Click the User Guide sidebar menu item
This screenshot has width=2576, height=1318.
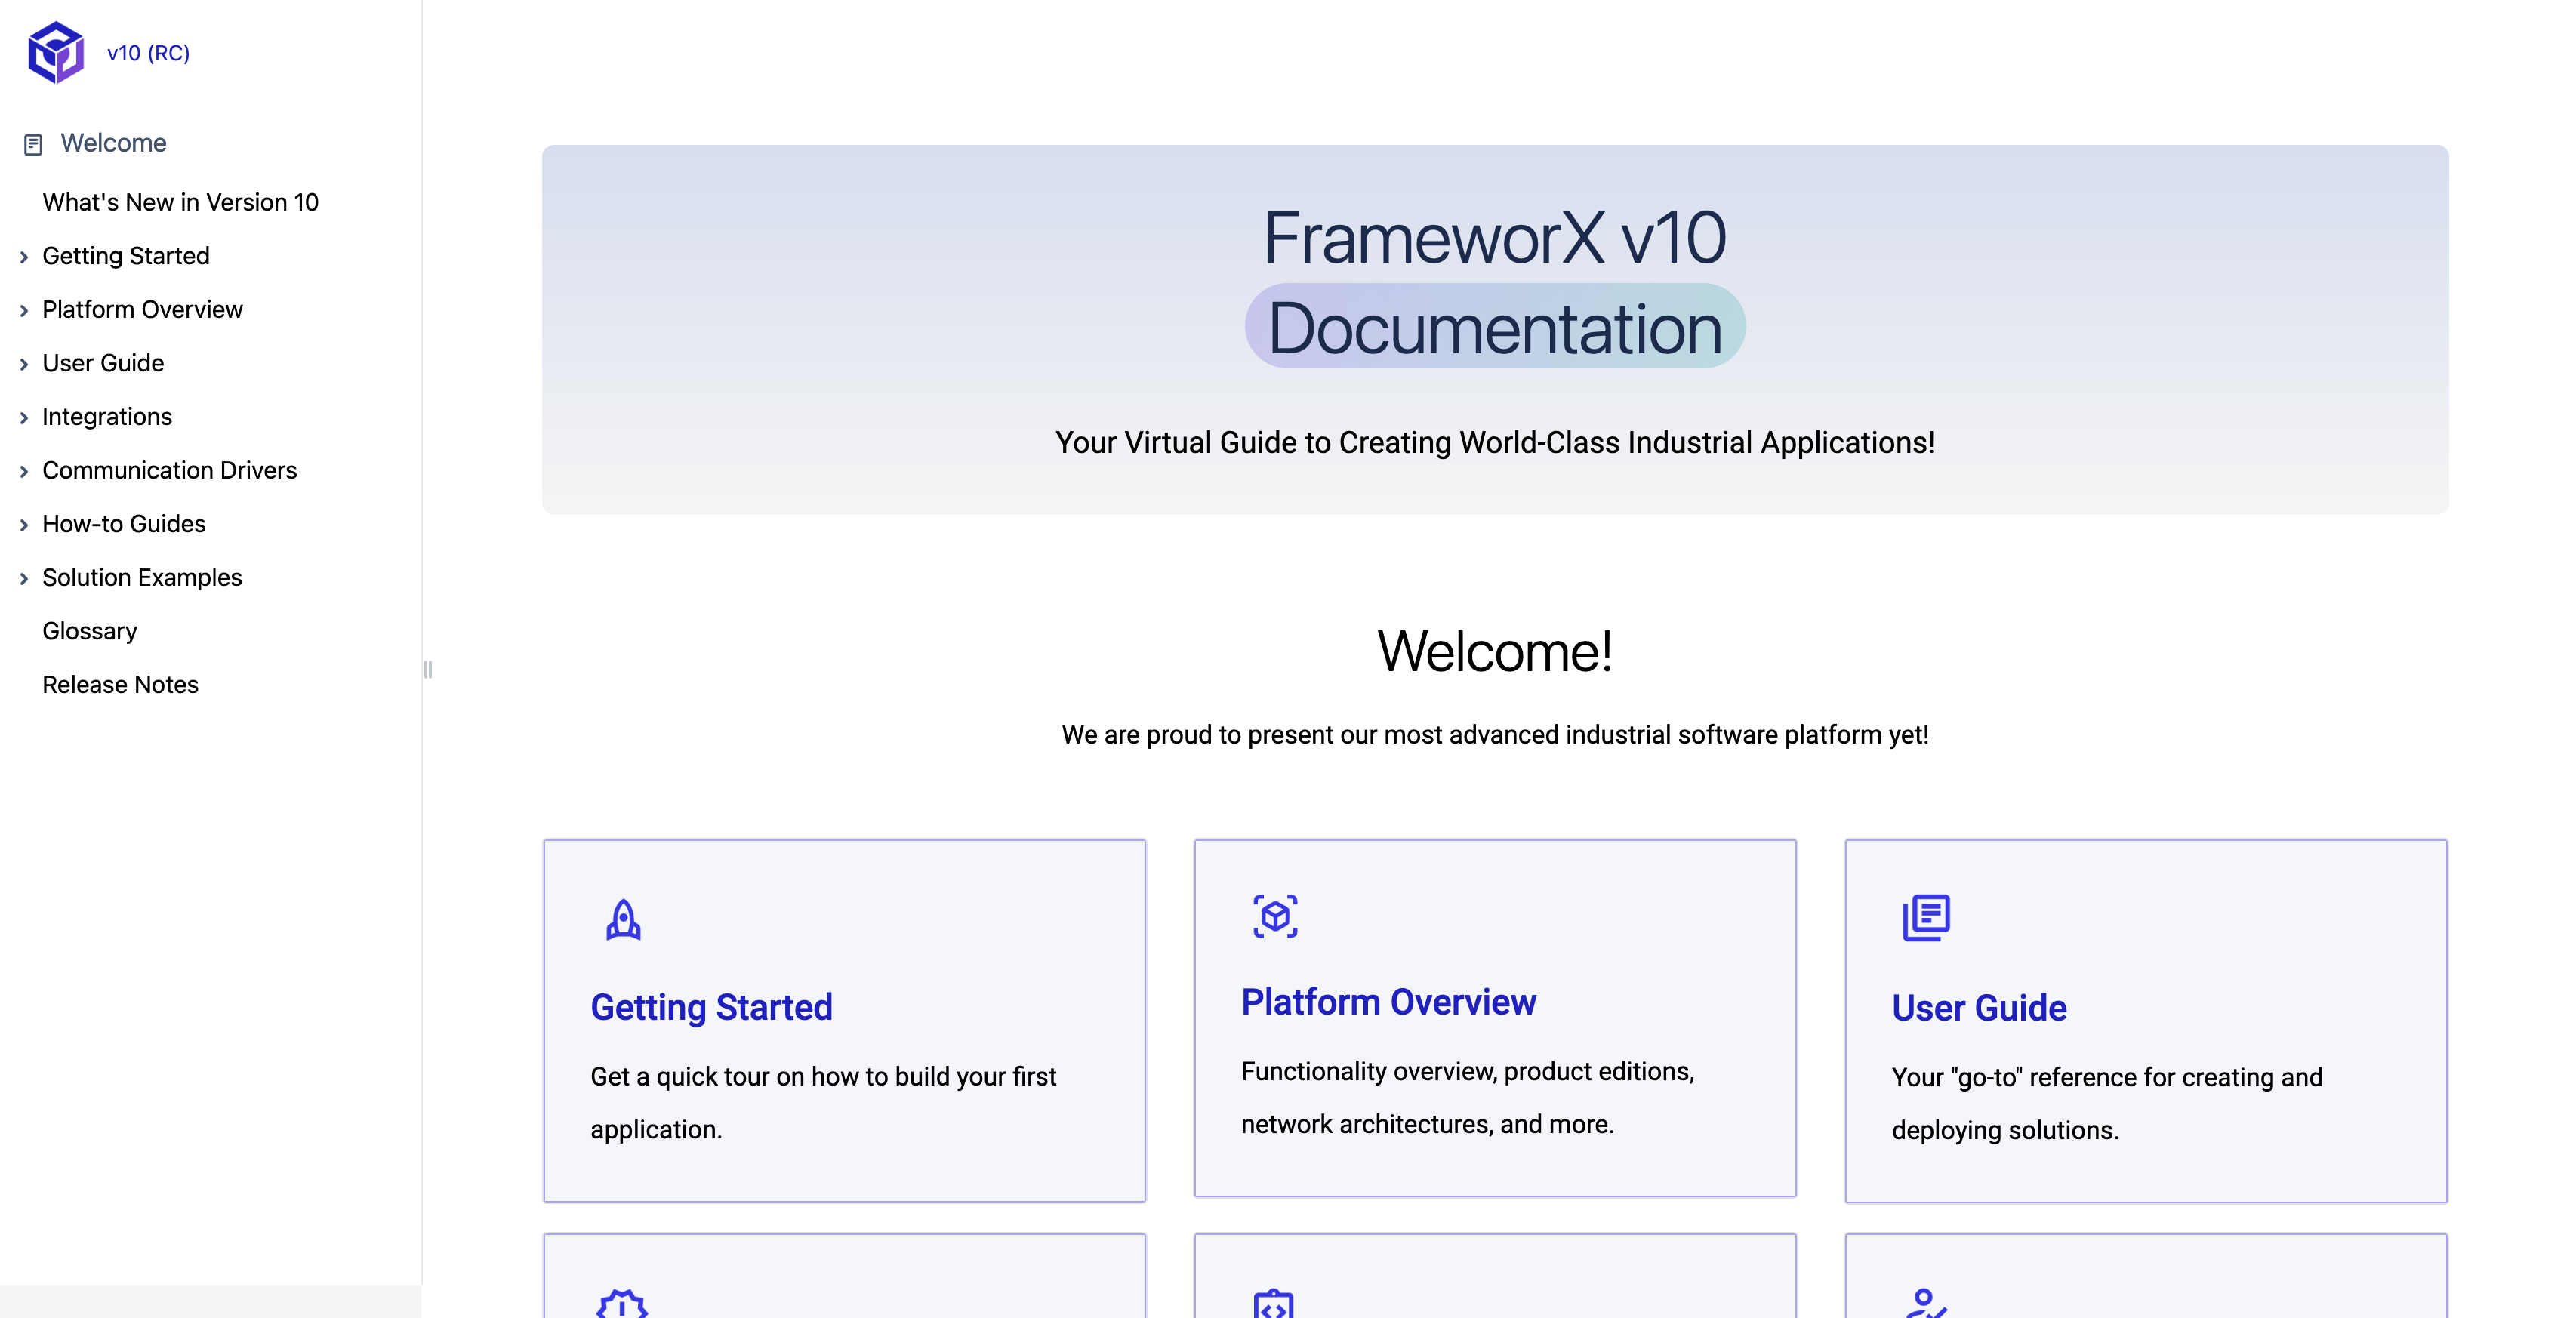103,363
